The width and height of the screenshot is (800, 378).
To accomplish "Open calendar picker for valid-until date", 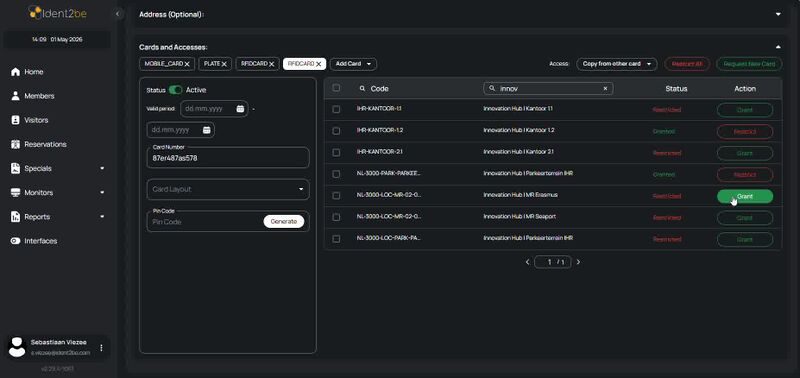I will tap(207, 130).
